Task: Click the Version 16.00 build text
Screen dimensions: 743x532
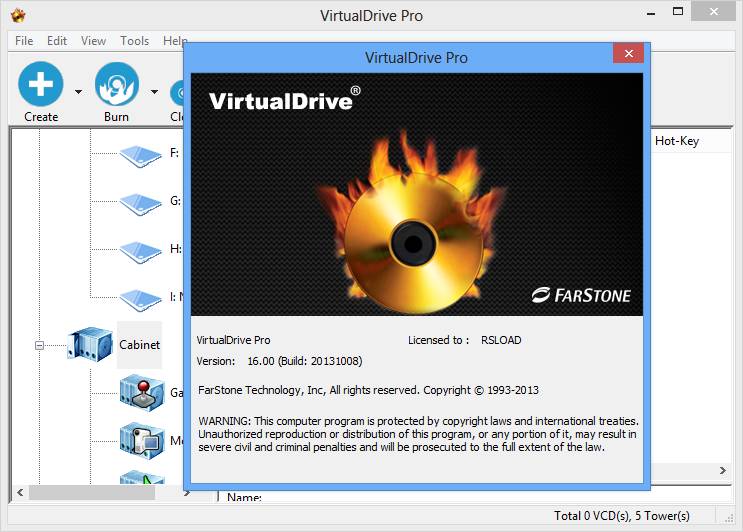Action: coord(280,361)
